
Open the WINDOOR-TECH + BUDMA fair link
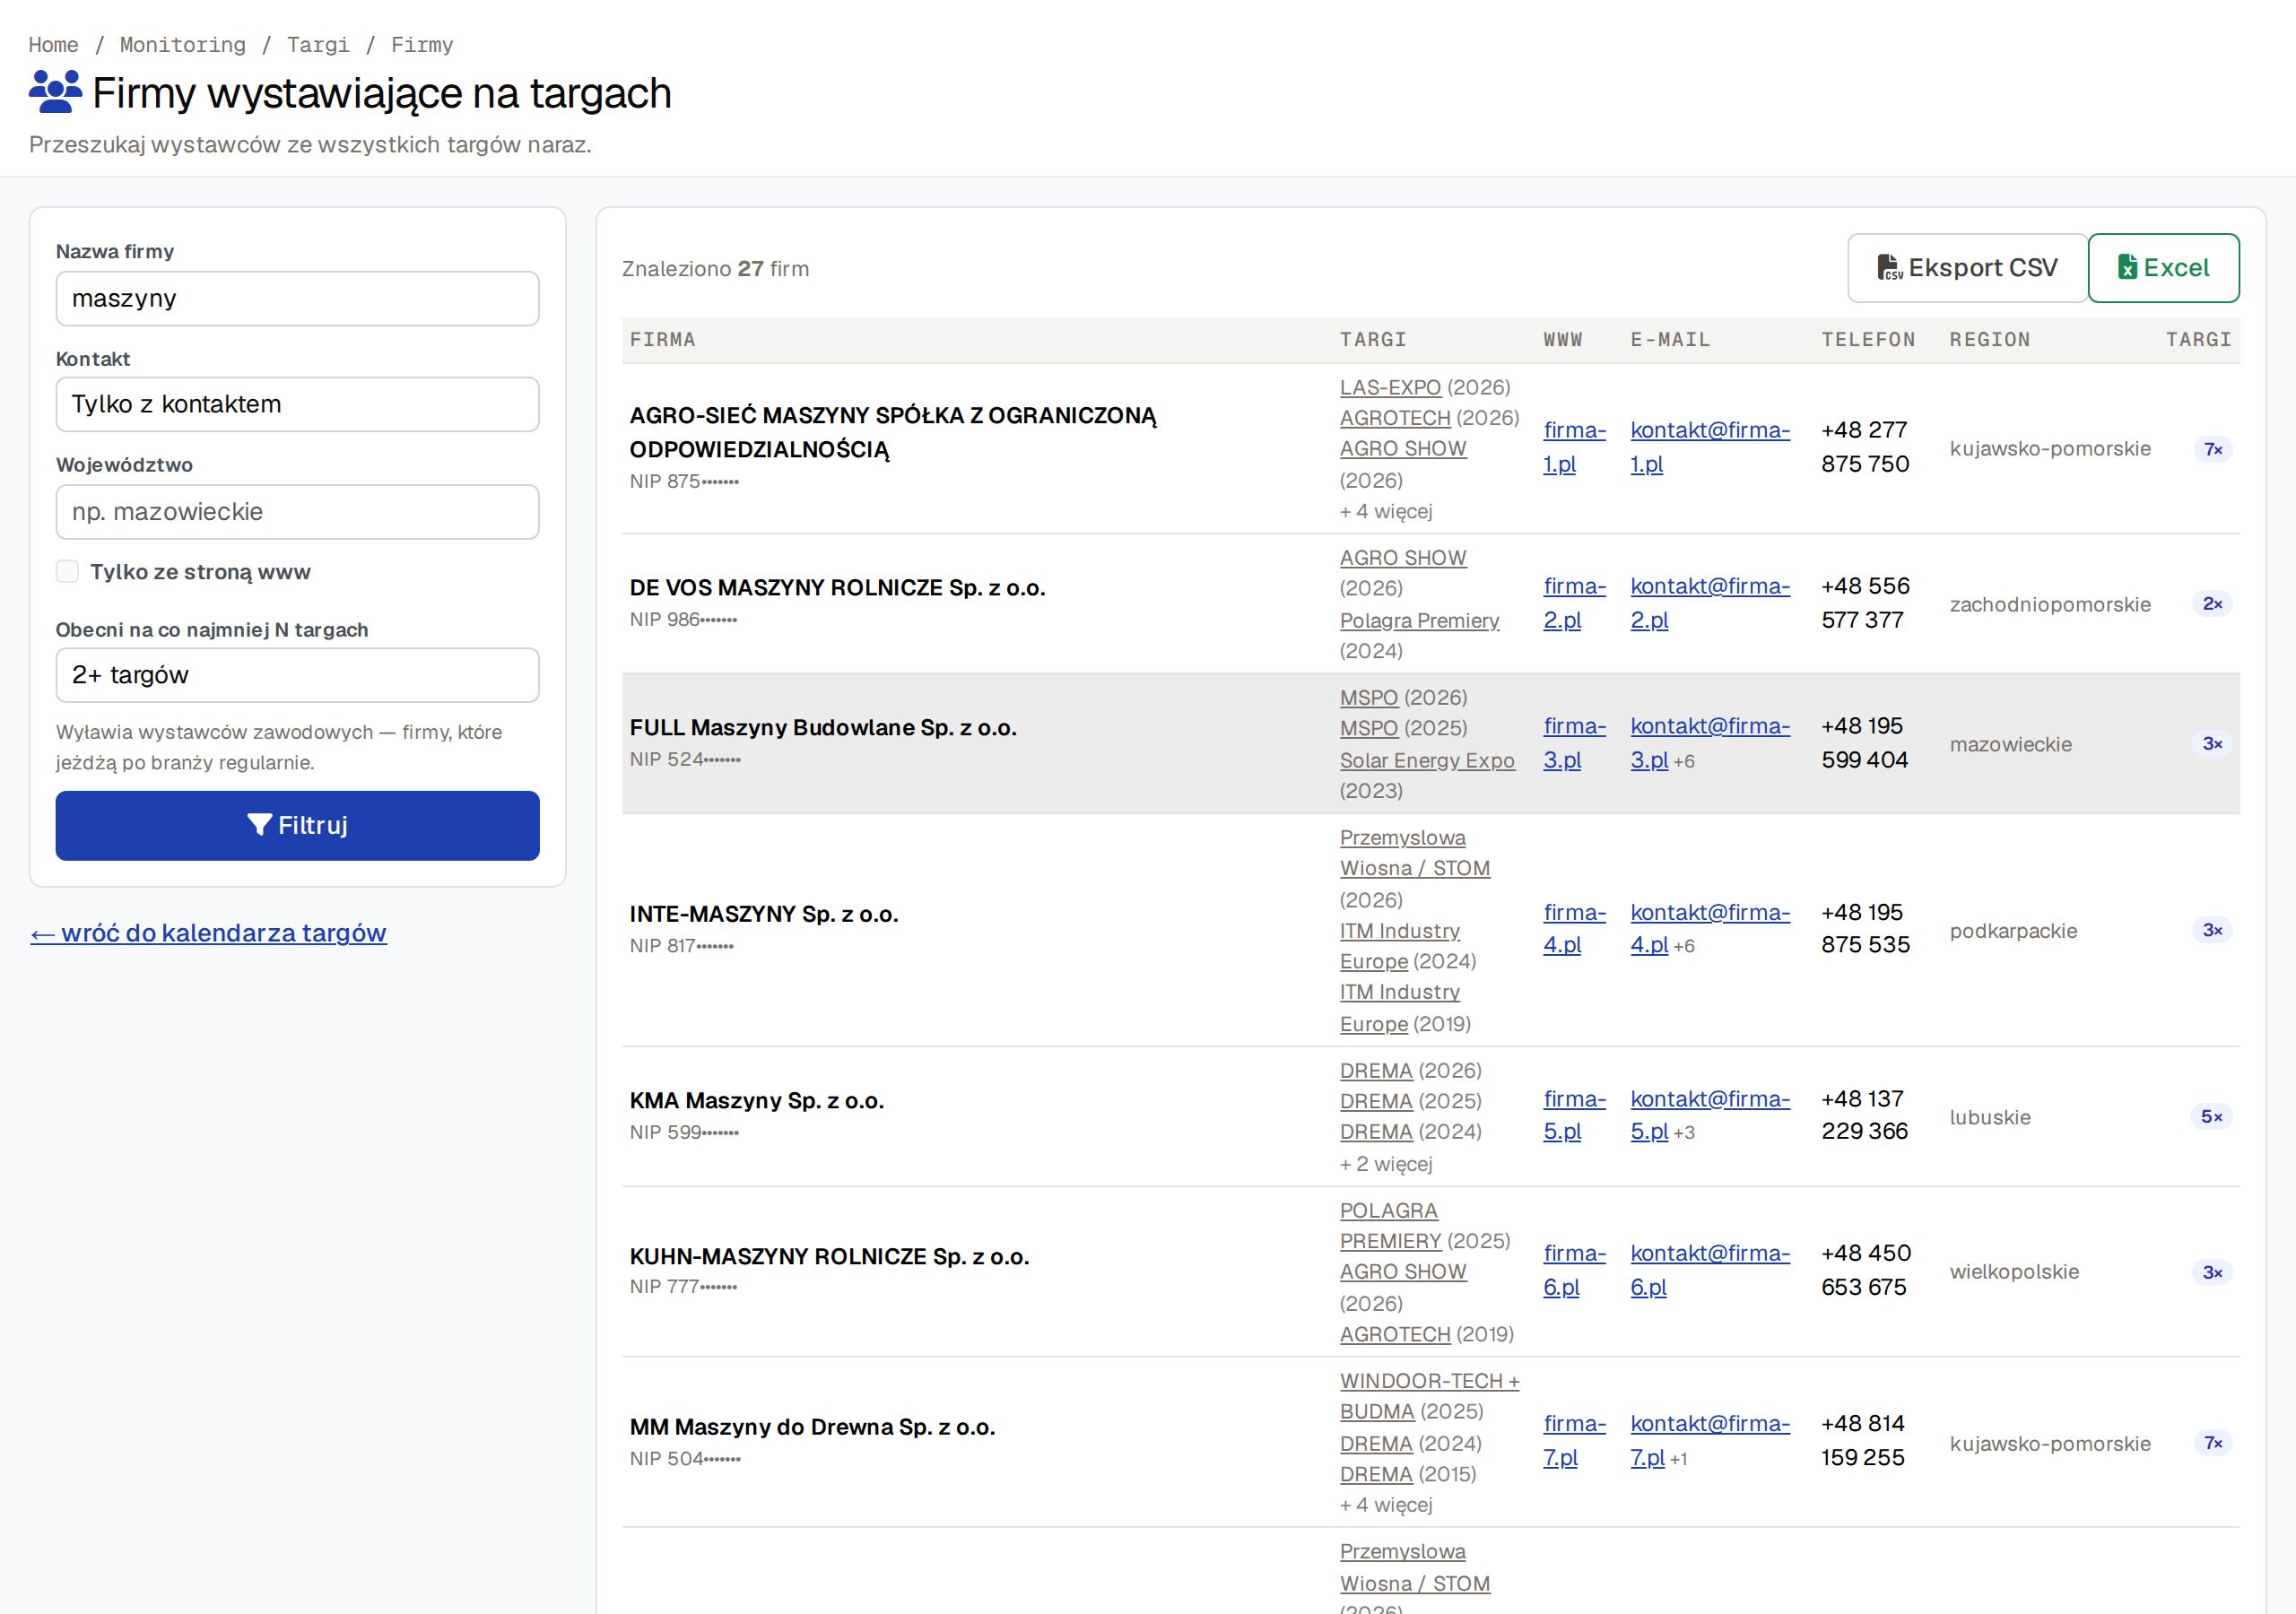[x=1429, y=1396]
